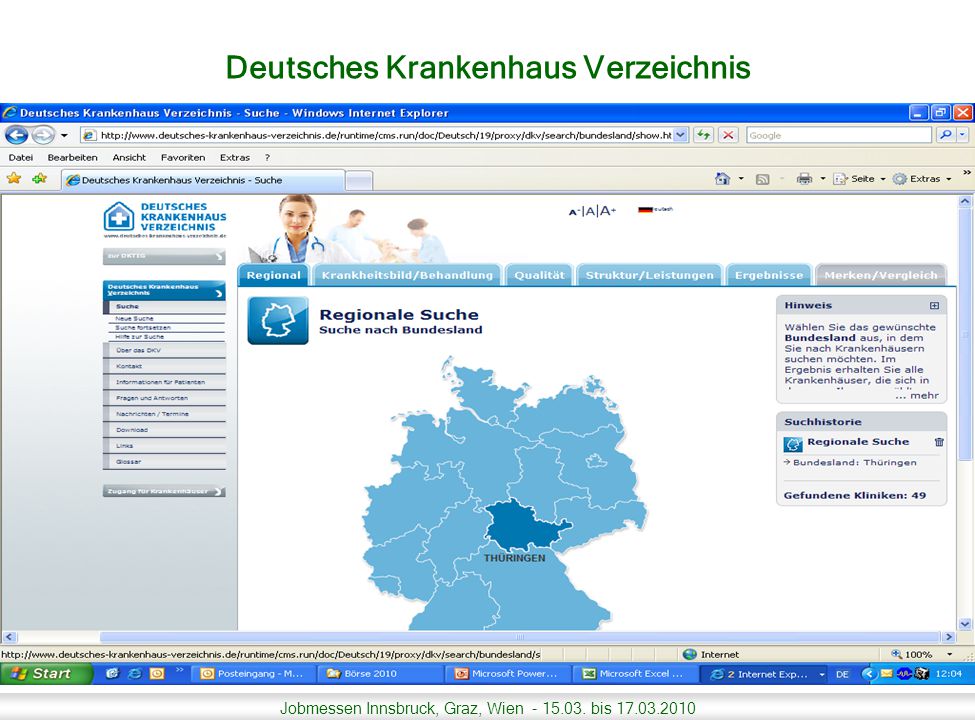Click the Home page icon in the toolbar
The height and width of the screenshot is (720, 975).
722,179
